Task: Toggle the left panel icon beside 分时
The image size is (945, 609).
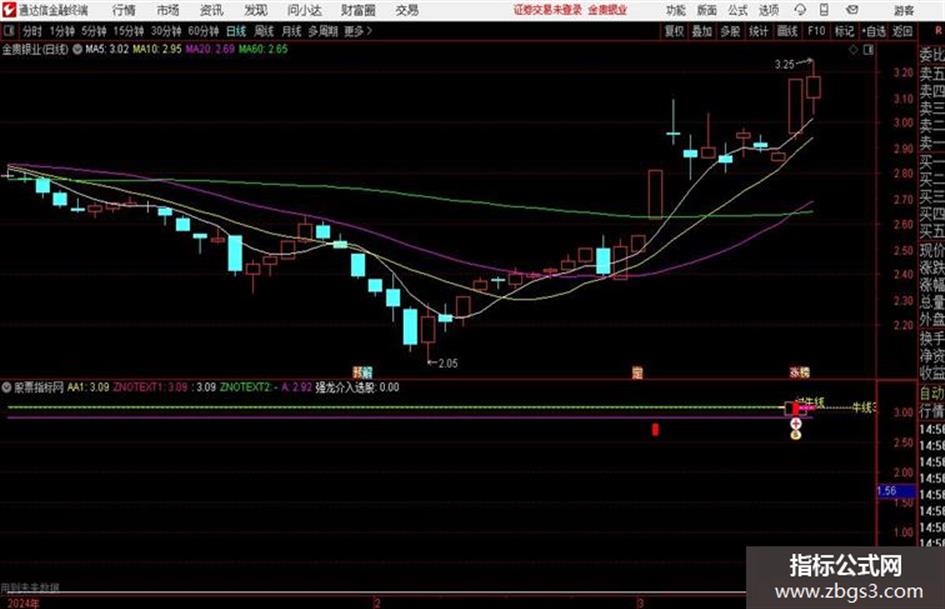Action: point(8,31)
